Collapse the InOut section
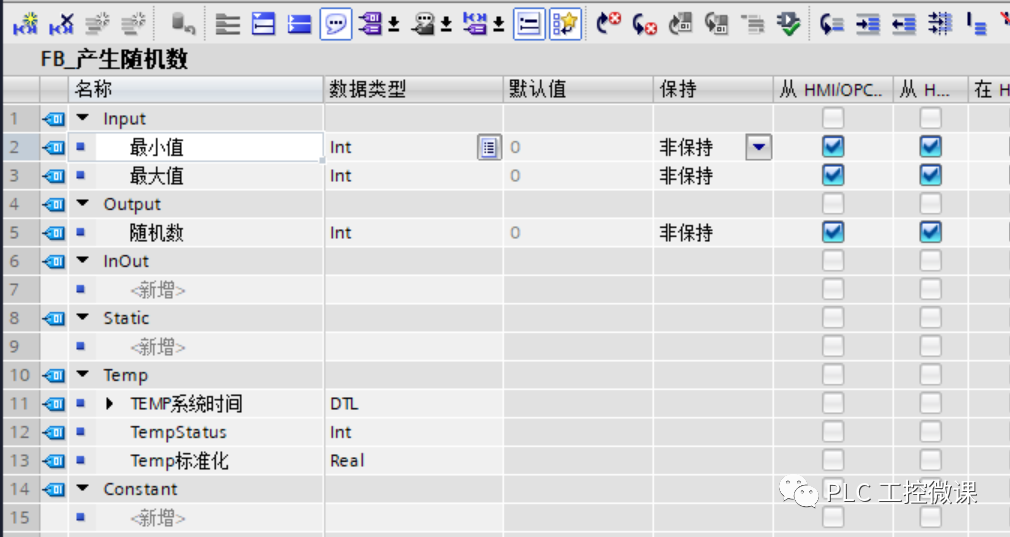 click(82, 261)
